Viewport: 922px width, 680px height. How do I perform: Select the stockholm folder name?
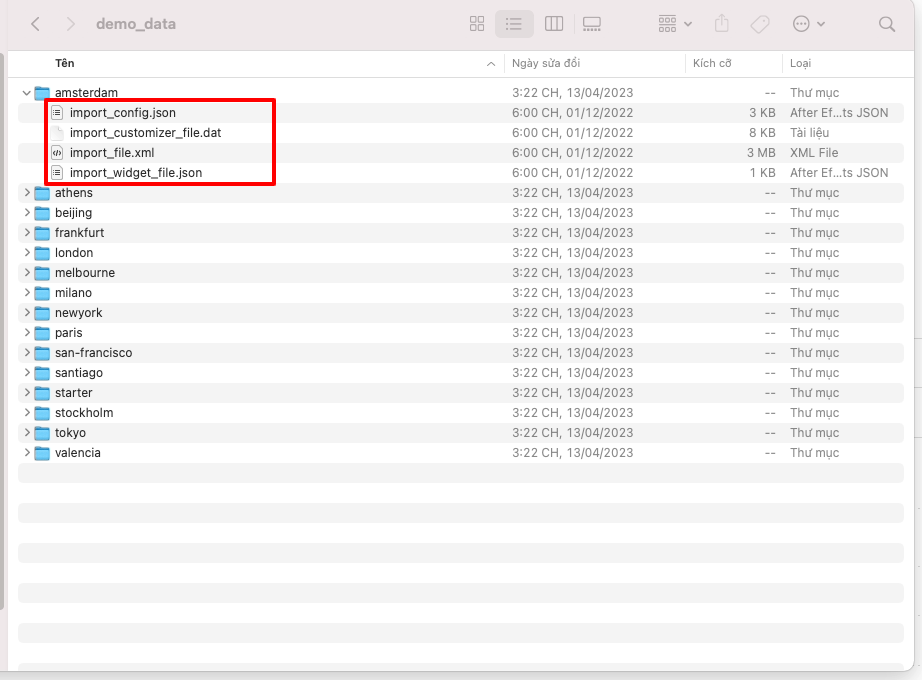pyautogui.click(x=84, y=413)
